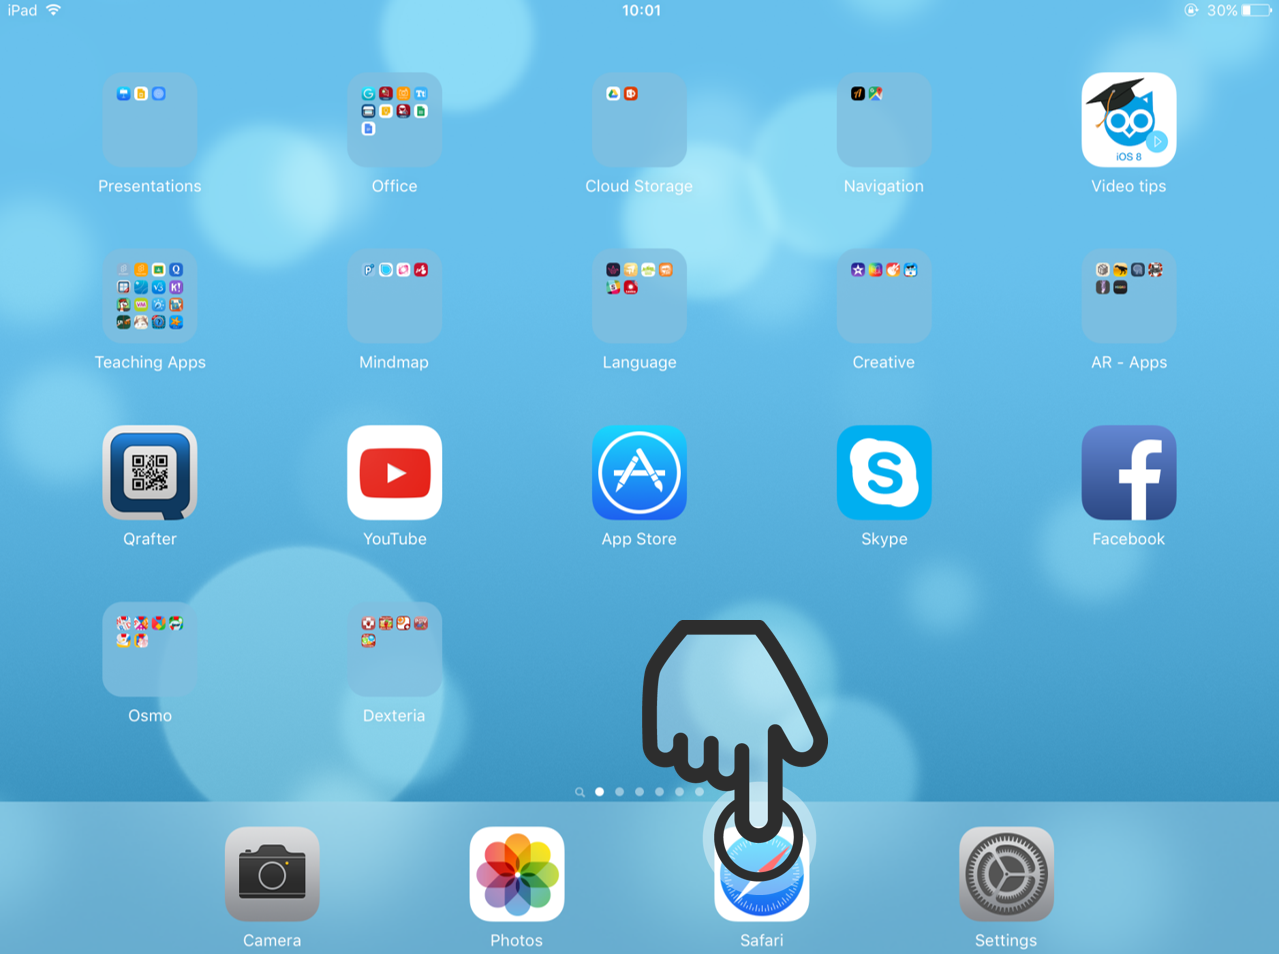Open the Teaching Apps folder
Image resolution: width=1279 pixels, height=954 pixels.
point(150,296)
